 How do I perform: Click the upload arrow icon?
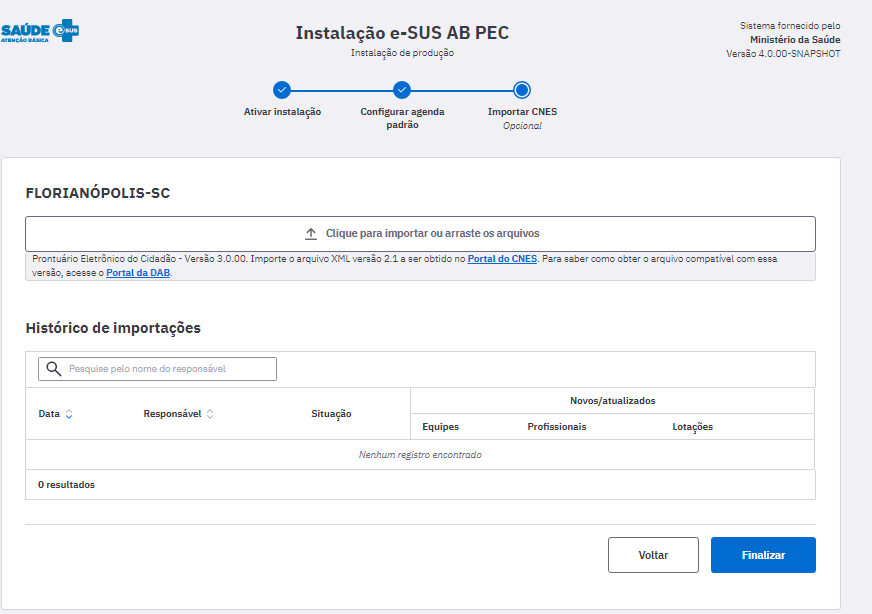[x=311, y=234]
